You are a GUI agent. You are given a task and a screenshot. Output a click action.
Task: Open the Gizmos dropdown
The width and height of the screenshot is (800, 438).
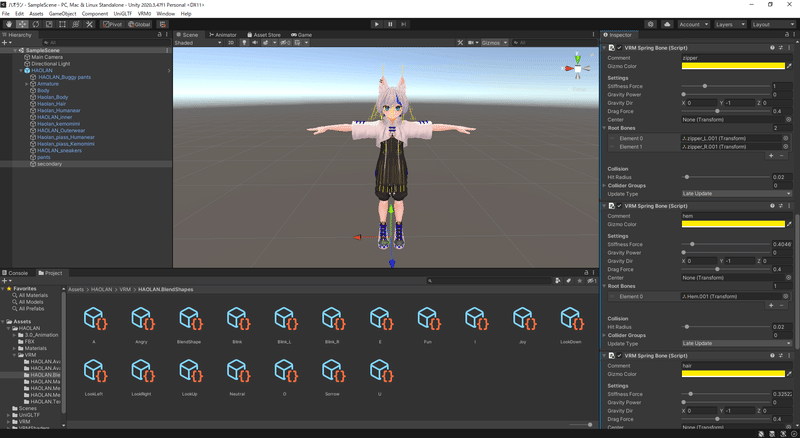[494, 43]
